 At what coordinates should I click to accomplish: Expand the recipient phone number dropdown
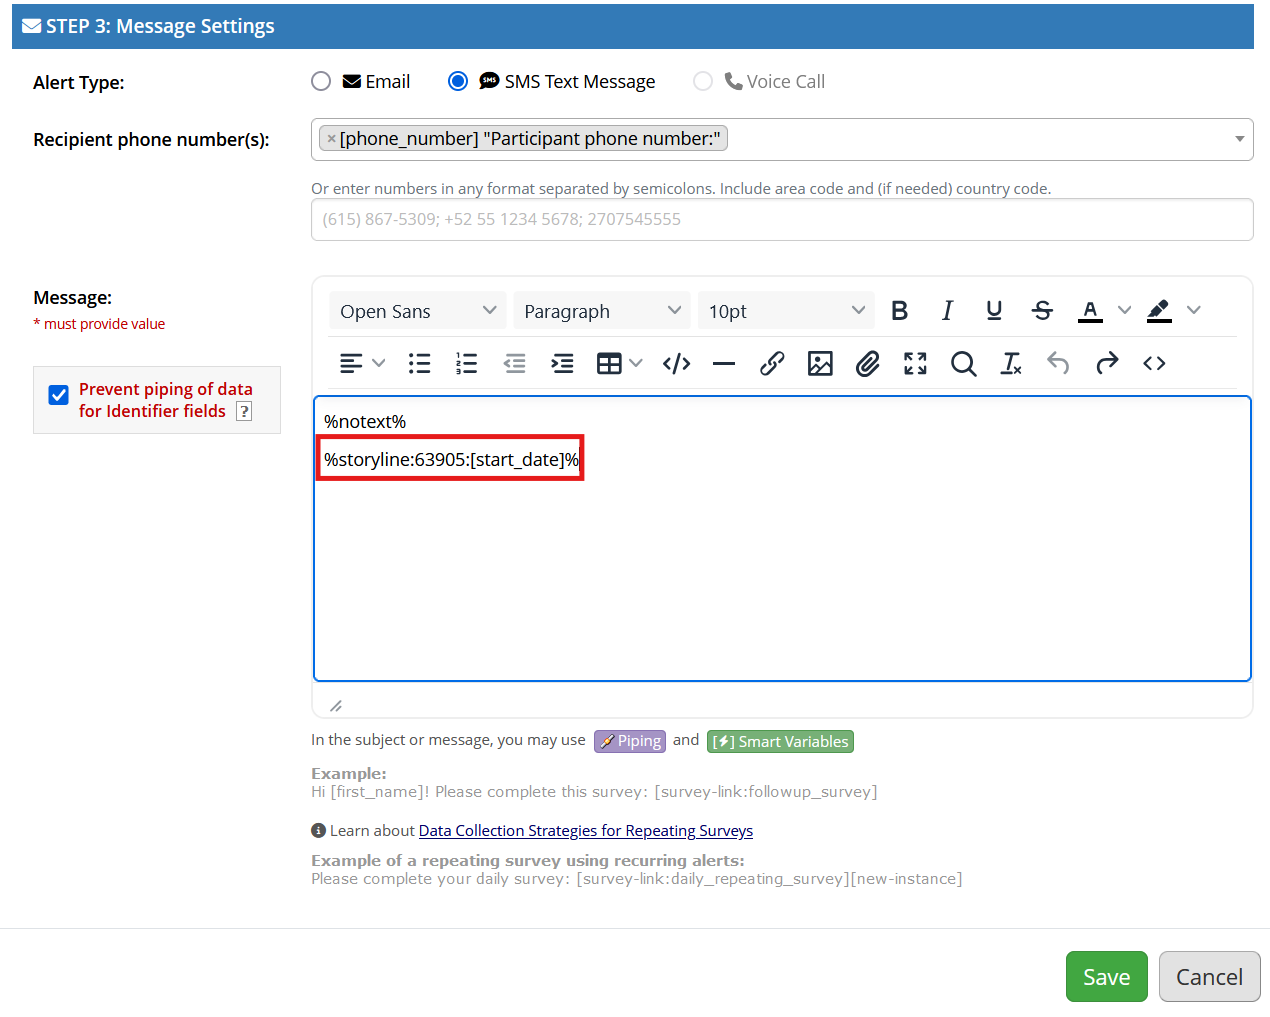coord(1239,139)
